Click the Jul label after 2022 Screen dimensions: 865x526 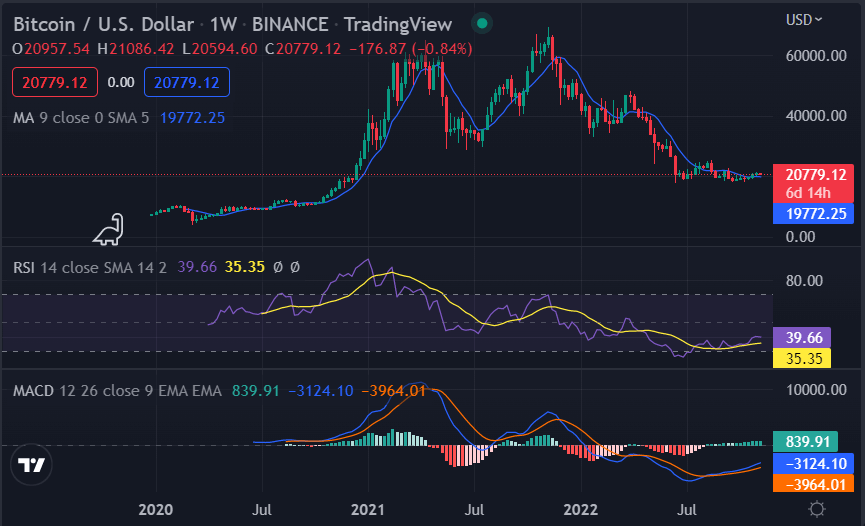coord(686,509)
